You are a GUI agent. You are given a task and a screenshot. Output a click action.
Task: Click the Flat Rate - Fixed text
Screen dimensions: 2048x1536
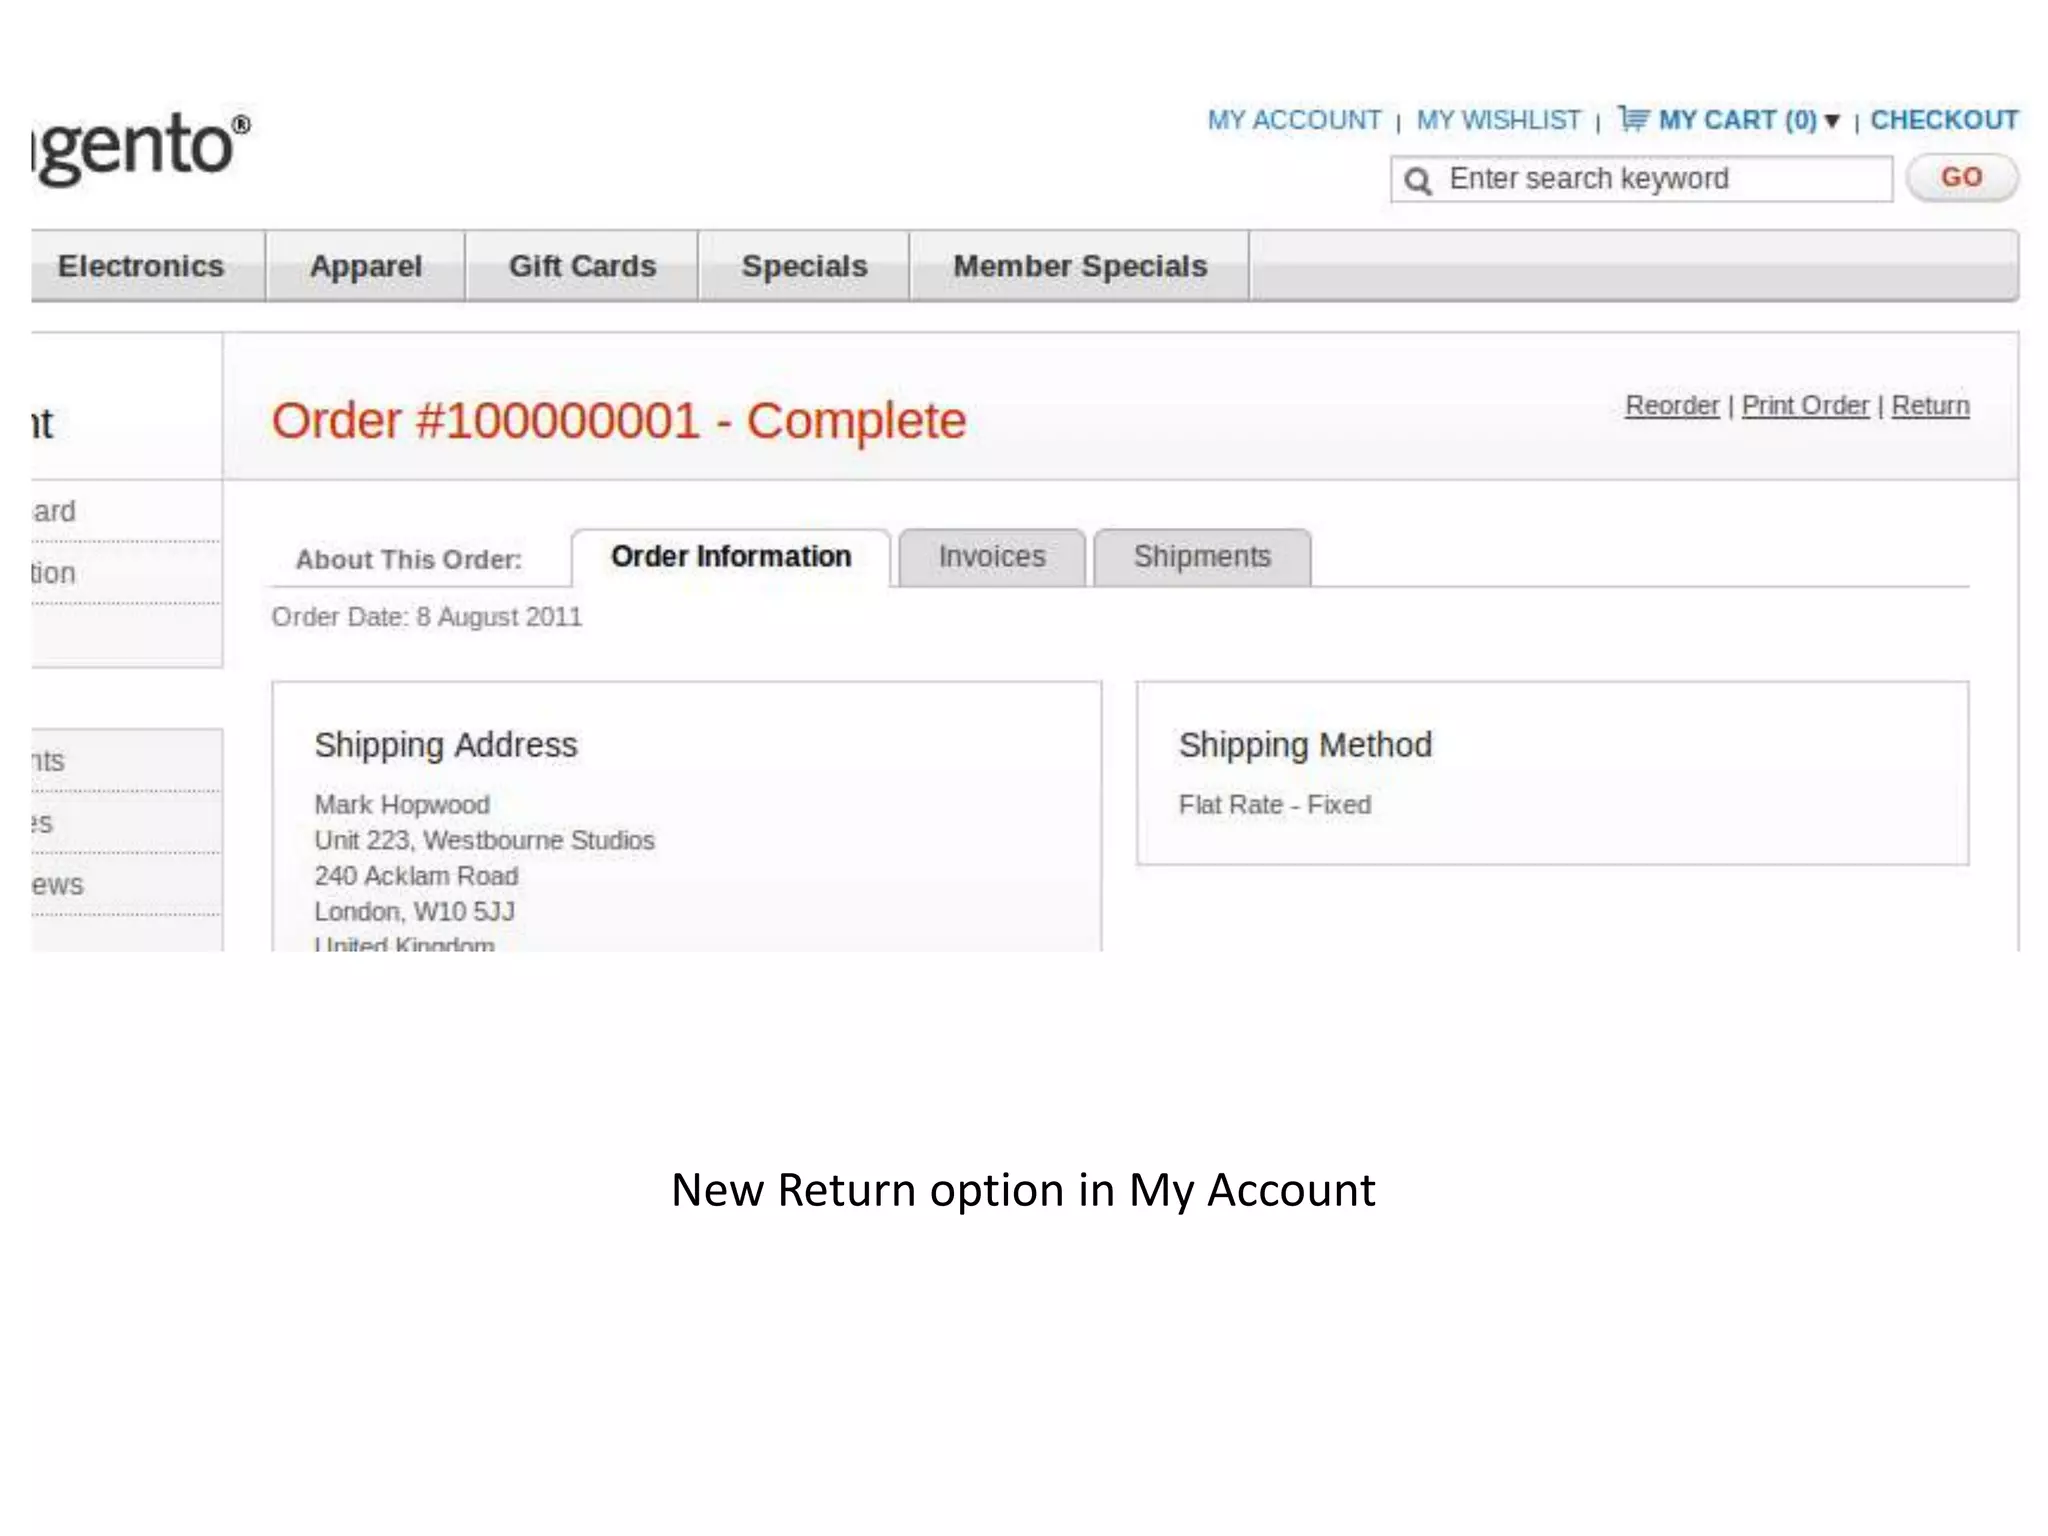click(x=1274, y=805)
